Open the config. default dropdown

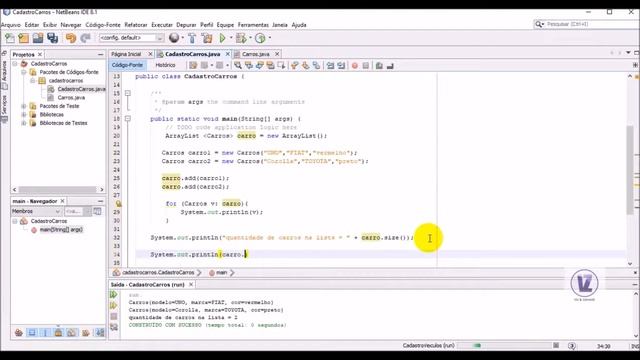point(131,38)
